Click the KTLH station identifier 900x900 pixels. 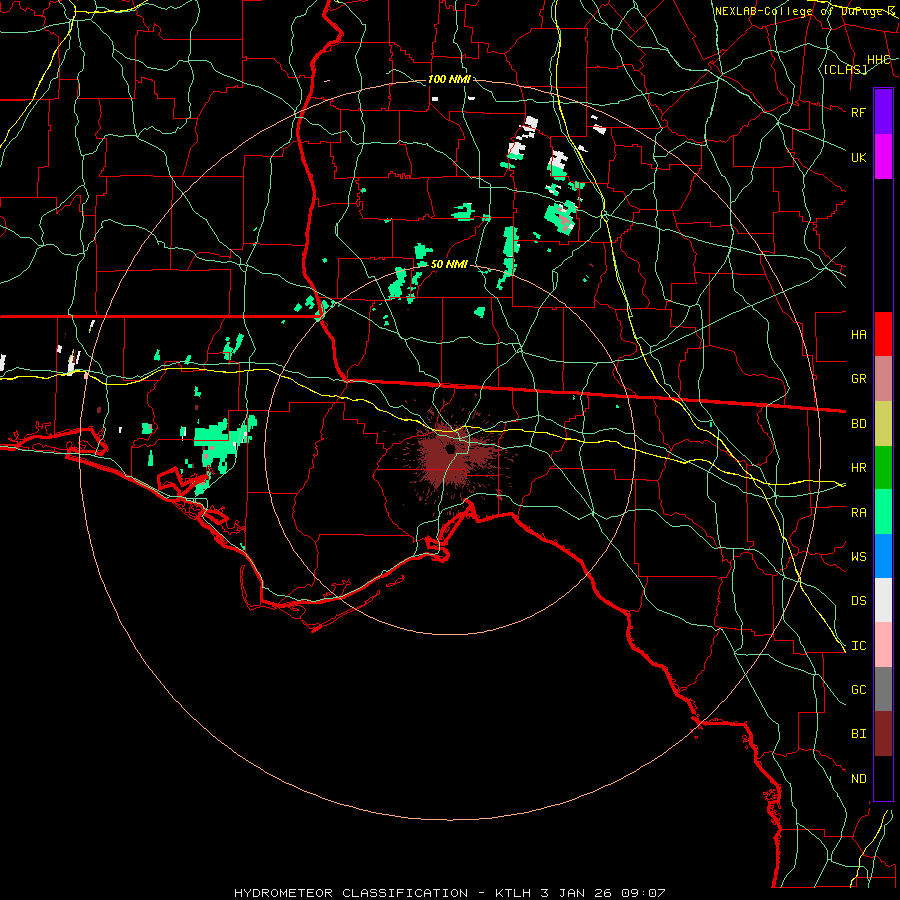pyautogui.click(x=515, y=893)
